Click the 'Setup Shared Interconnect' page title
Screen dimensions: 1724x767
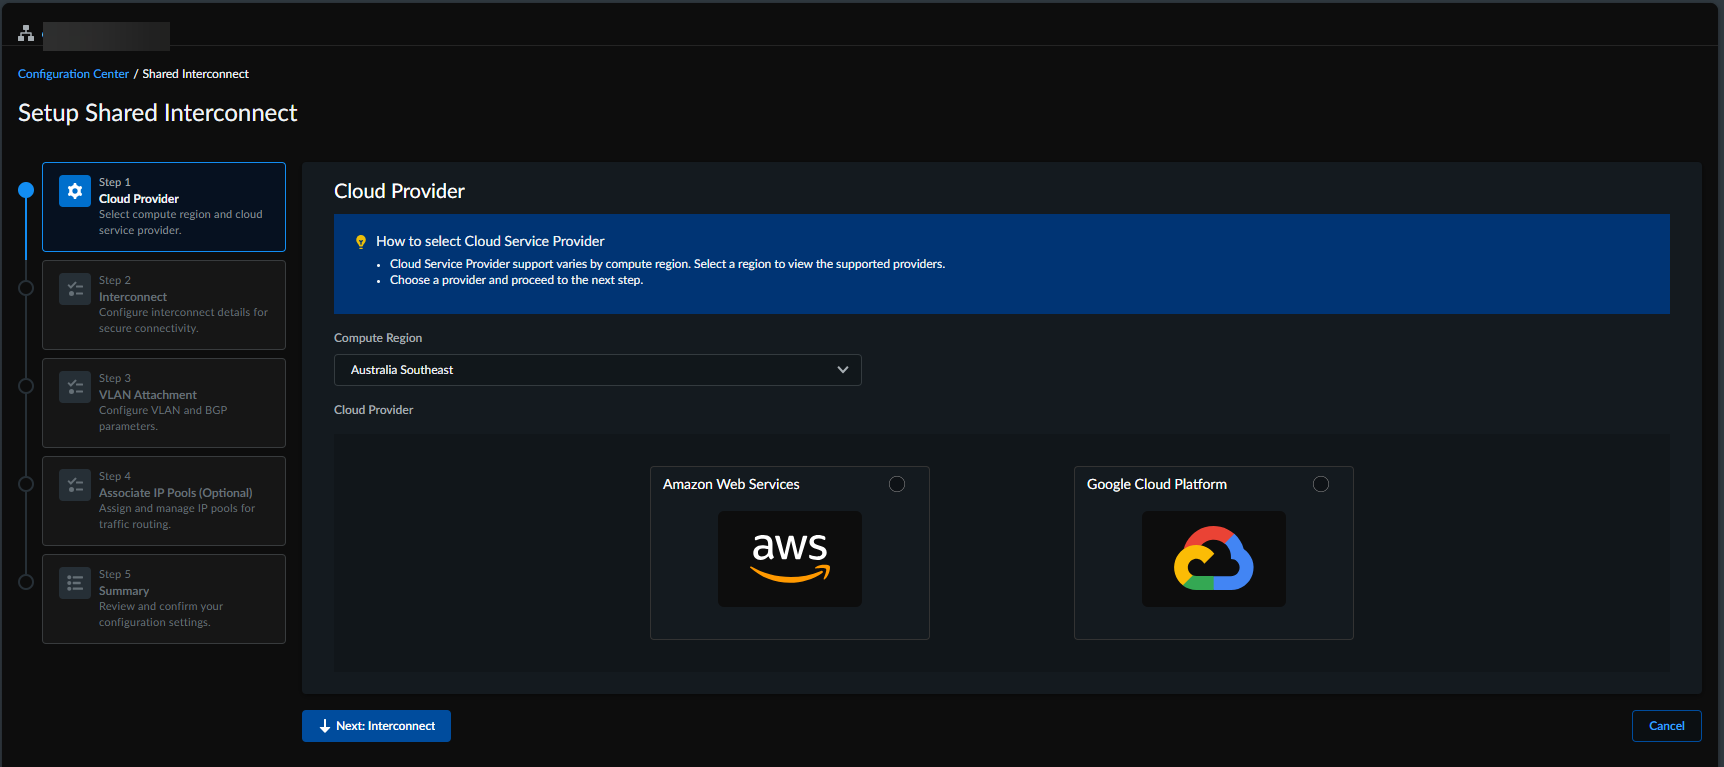pos(158,113)
